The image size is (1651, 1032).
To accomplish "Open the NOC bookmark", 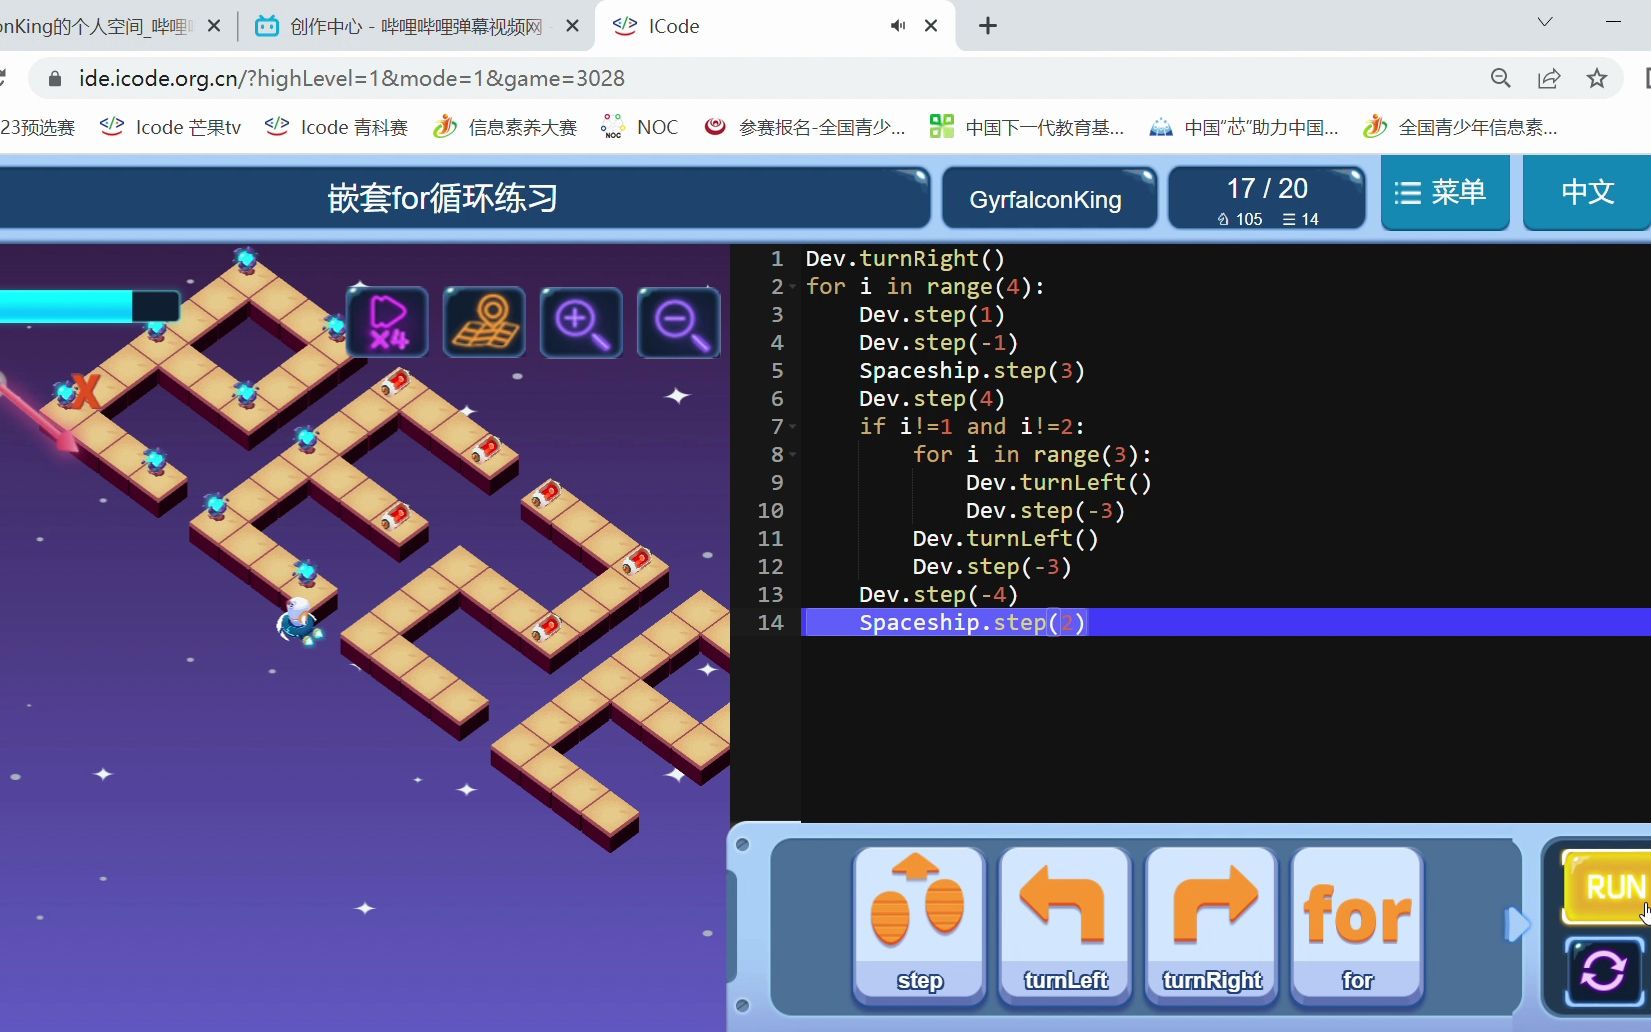I will pyautogui.click(x=640, y=127).
